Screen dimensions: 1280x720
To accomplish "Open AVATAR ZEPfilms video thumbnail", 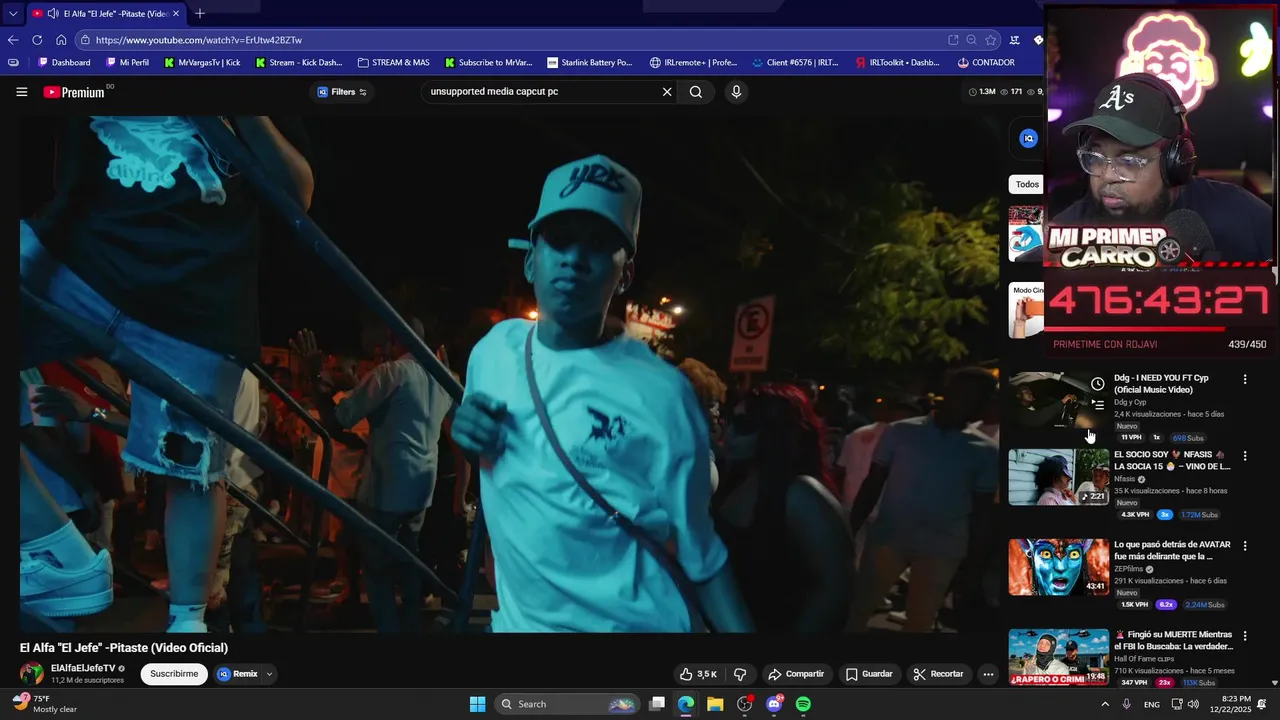I will pos(1058,567).
